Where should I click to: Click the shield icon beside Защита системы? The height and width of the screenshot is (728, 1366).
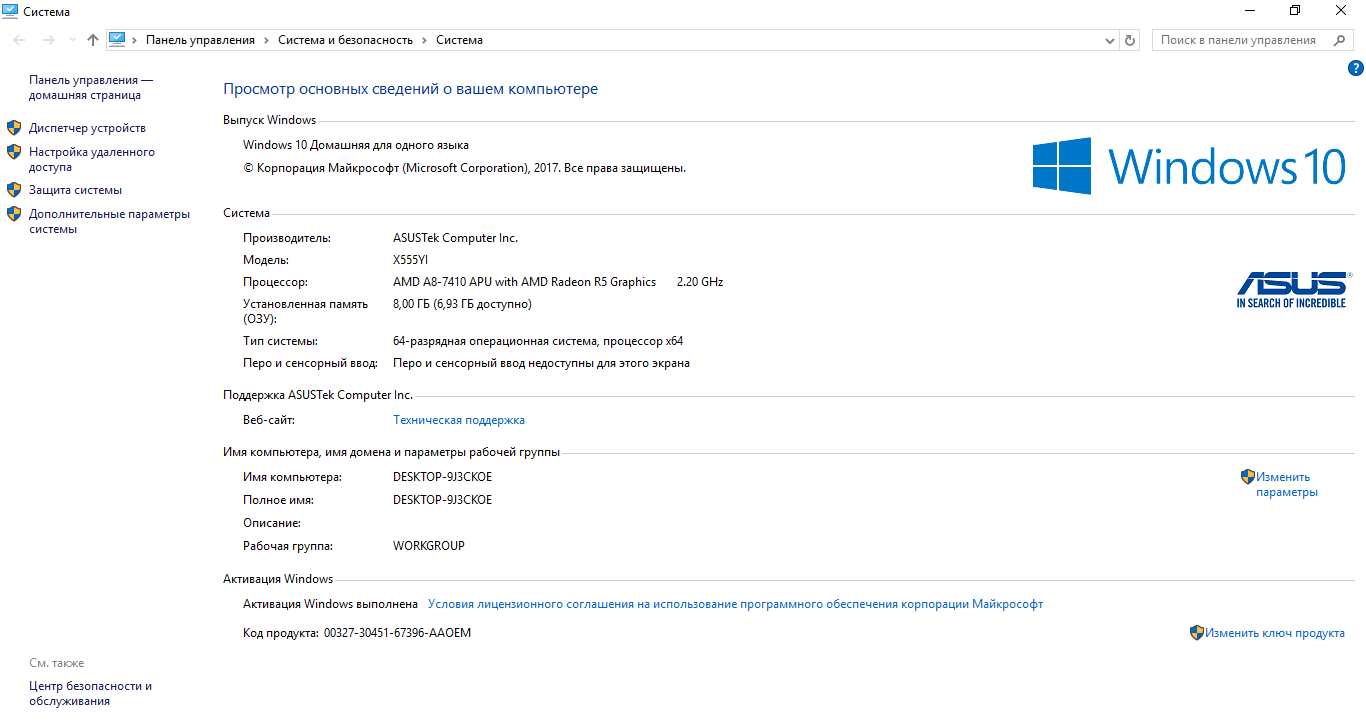pyautogui.click(x=14, y=190)
